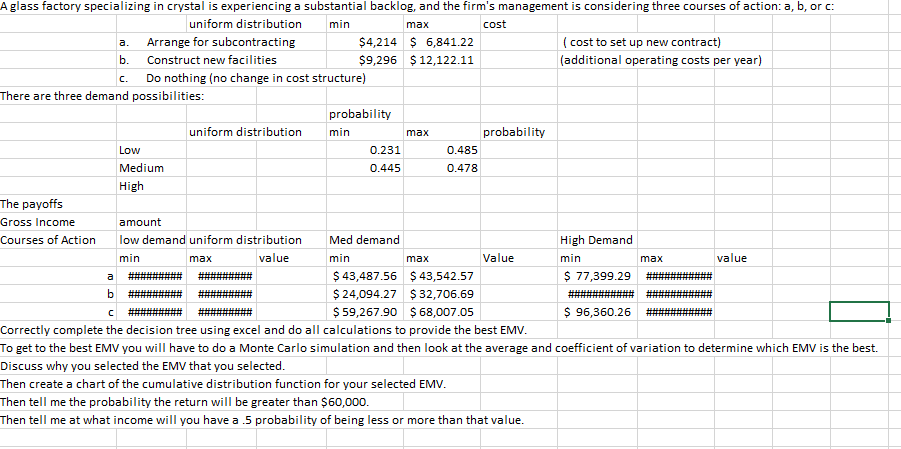Select the 'Arrange for subcontracting' cell
Viewport: 901px width, 449px height.
tap(220, 42)
